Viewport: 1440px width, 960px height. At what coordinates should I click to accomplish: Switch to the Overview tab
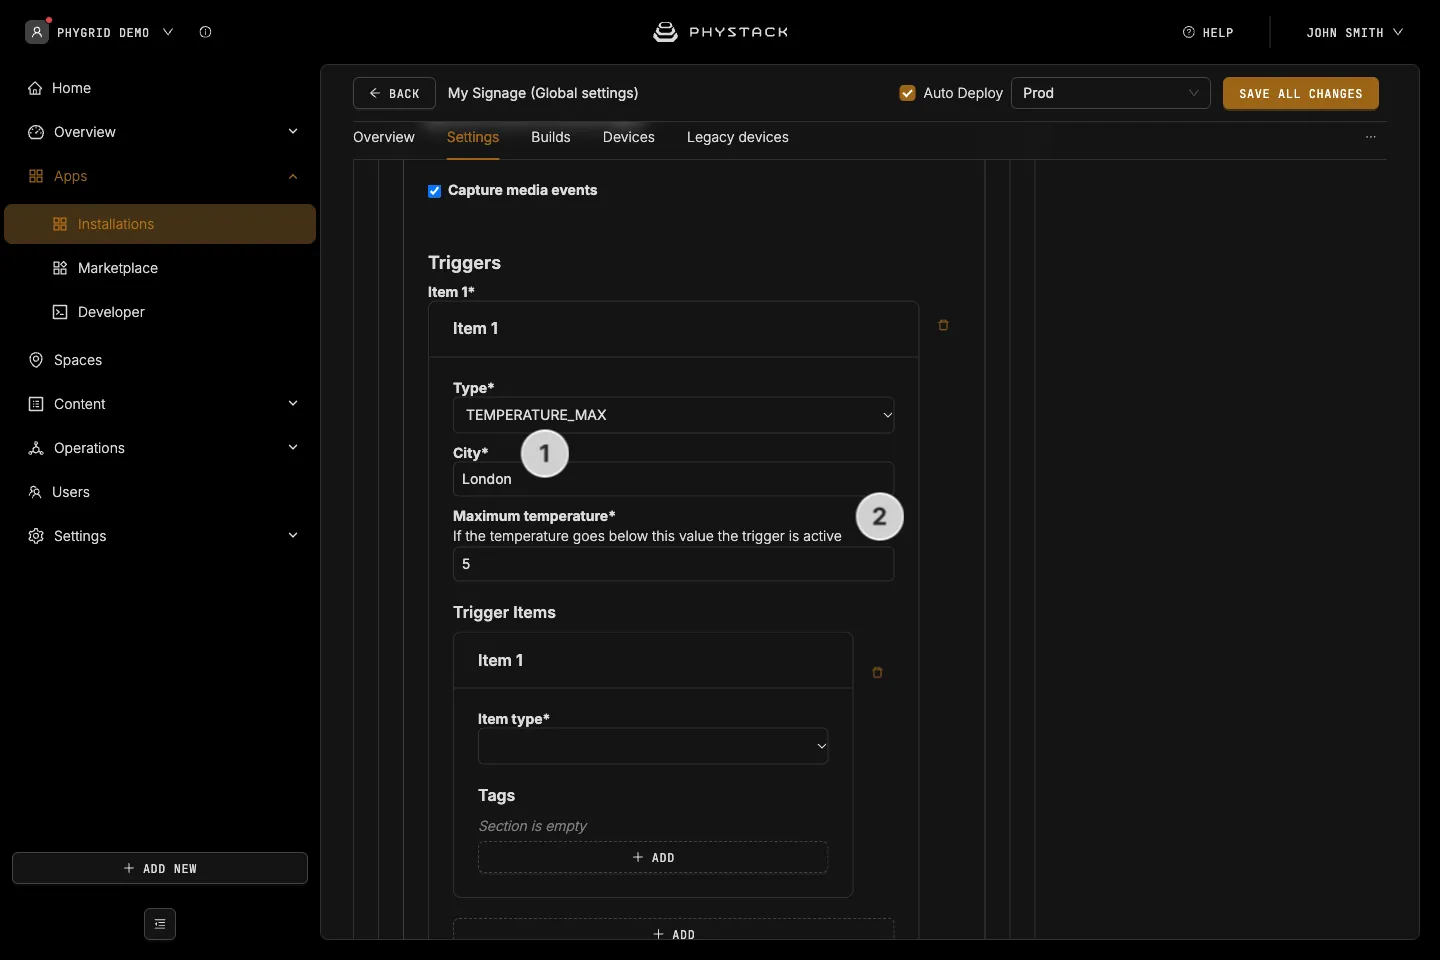point(384,138)
